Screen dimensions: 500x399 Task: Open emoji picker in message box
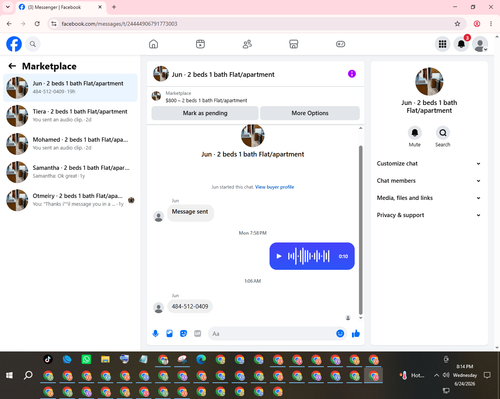click(340, 333)
